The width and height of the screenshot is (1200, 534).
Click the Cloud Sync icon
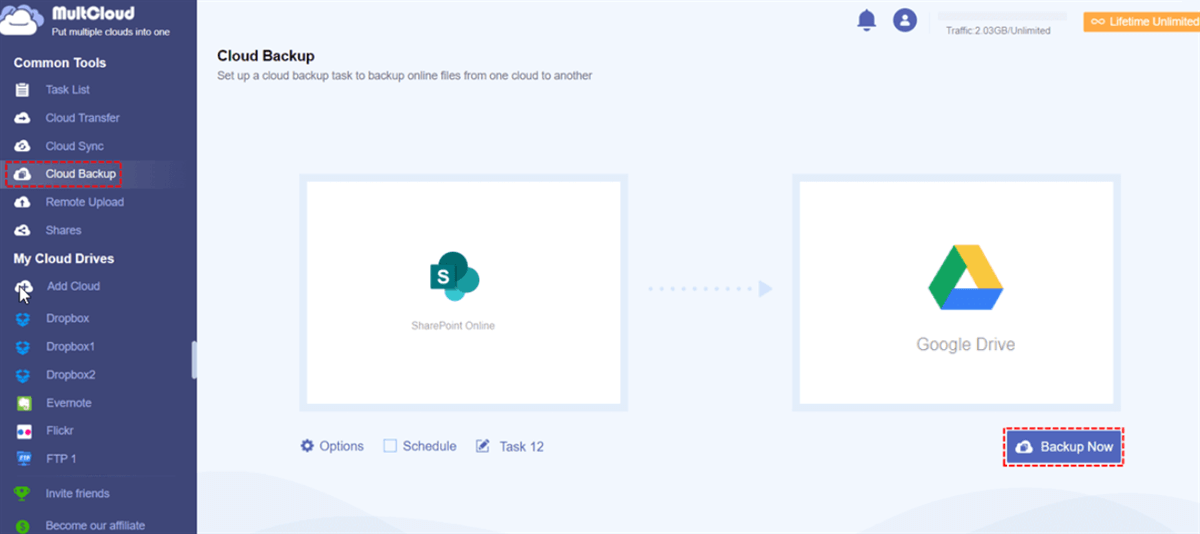tap(22, 146)
